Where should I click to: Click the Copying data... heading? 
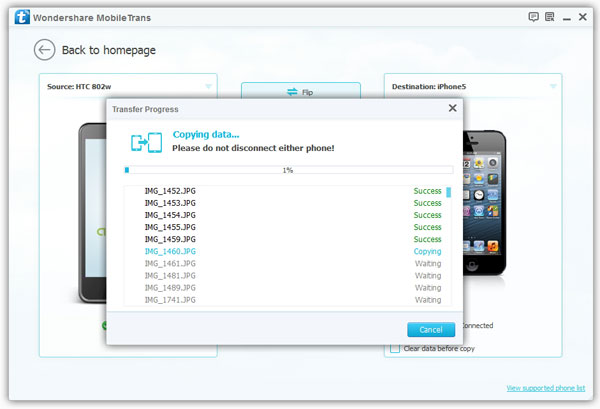coord(206,135)
